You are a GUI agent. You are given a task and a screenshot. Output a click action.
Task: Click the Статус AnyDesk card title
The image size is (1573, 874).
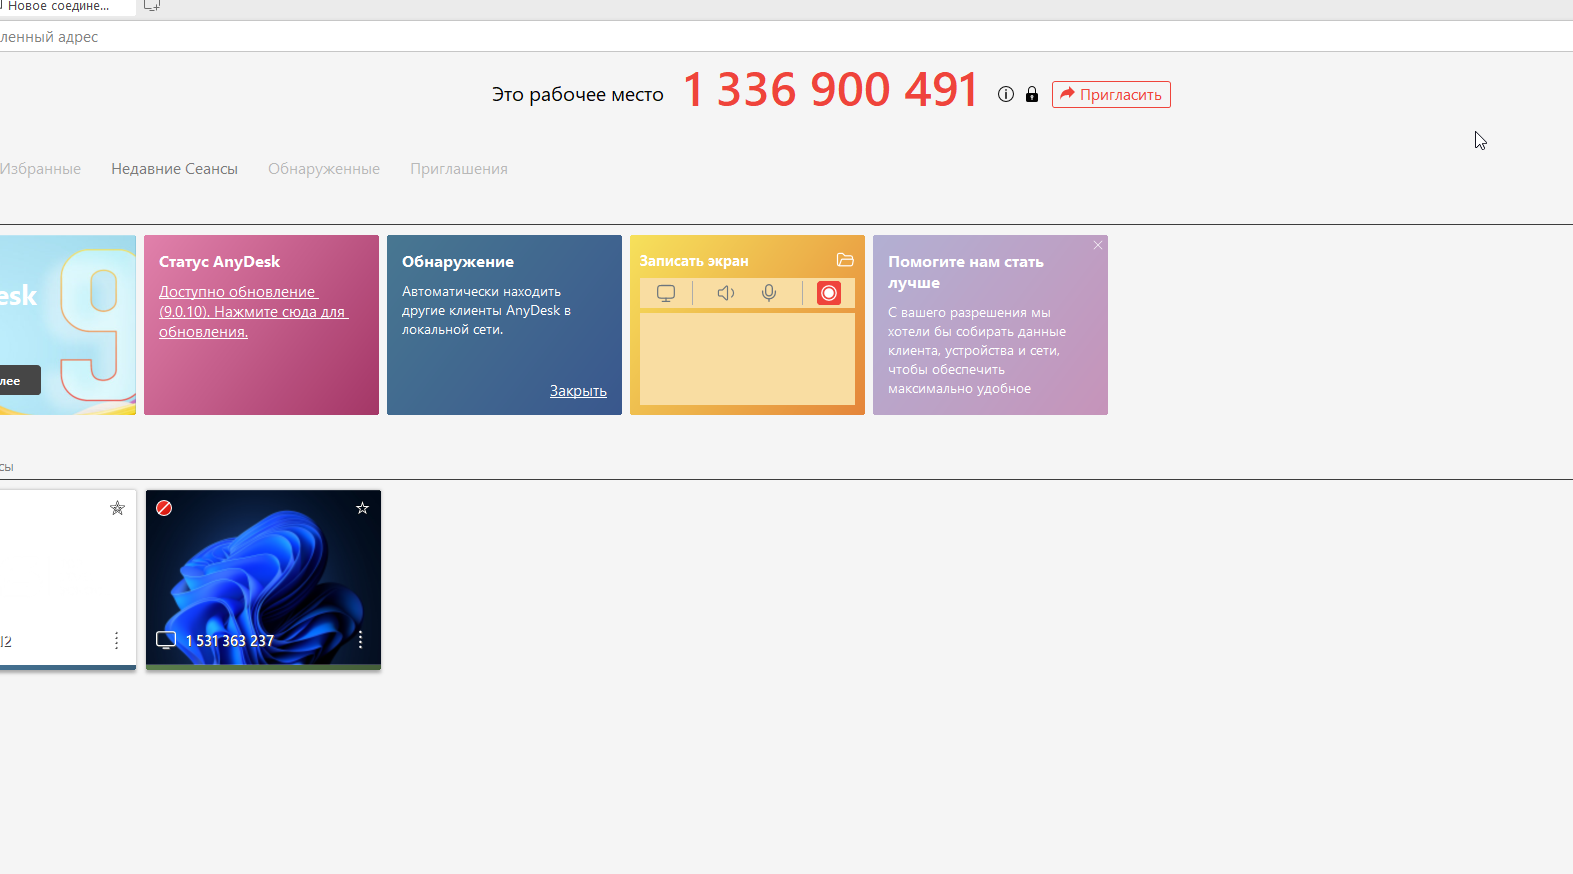coord(219,262)
